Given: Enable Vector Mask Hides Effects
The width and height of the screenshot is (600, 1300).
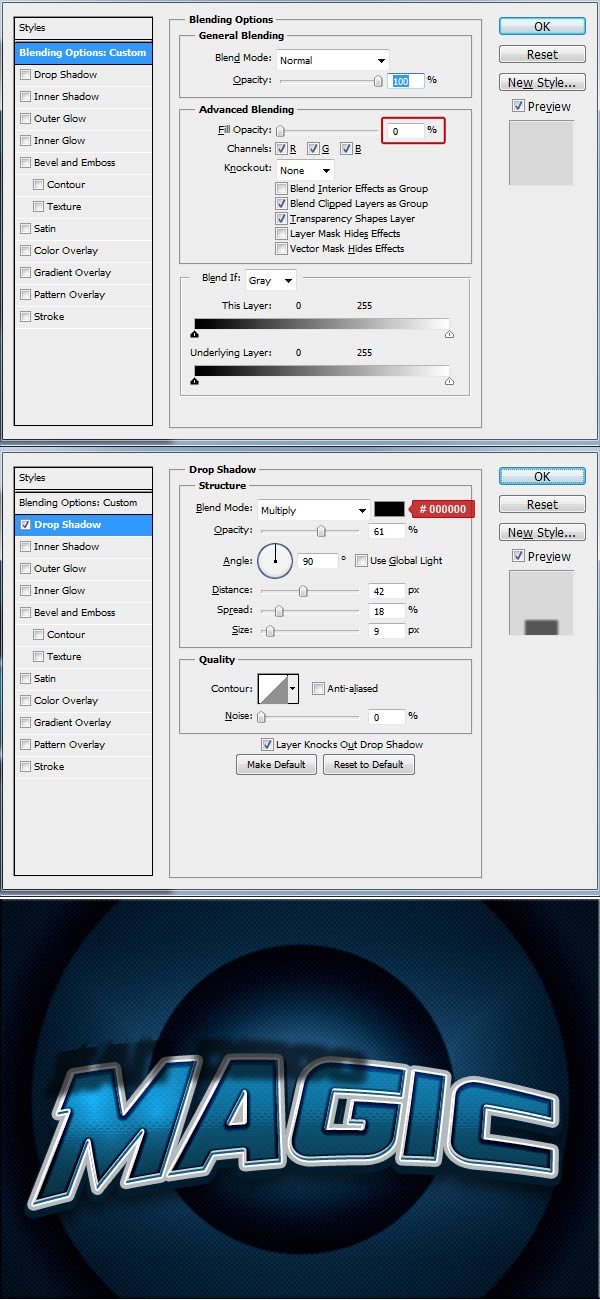Looking at the screenshot, I should click(282, 249).
